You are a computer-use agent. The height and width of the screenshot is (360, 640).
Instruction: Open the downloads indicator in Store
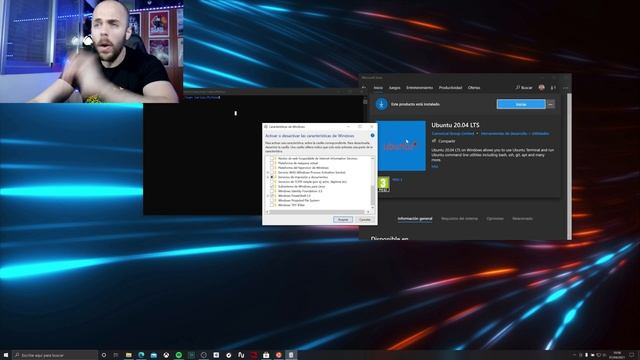[553, 87]
